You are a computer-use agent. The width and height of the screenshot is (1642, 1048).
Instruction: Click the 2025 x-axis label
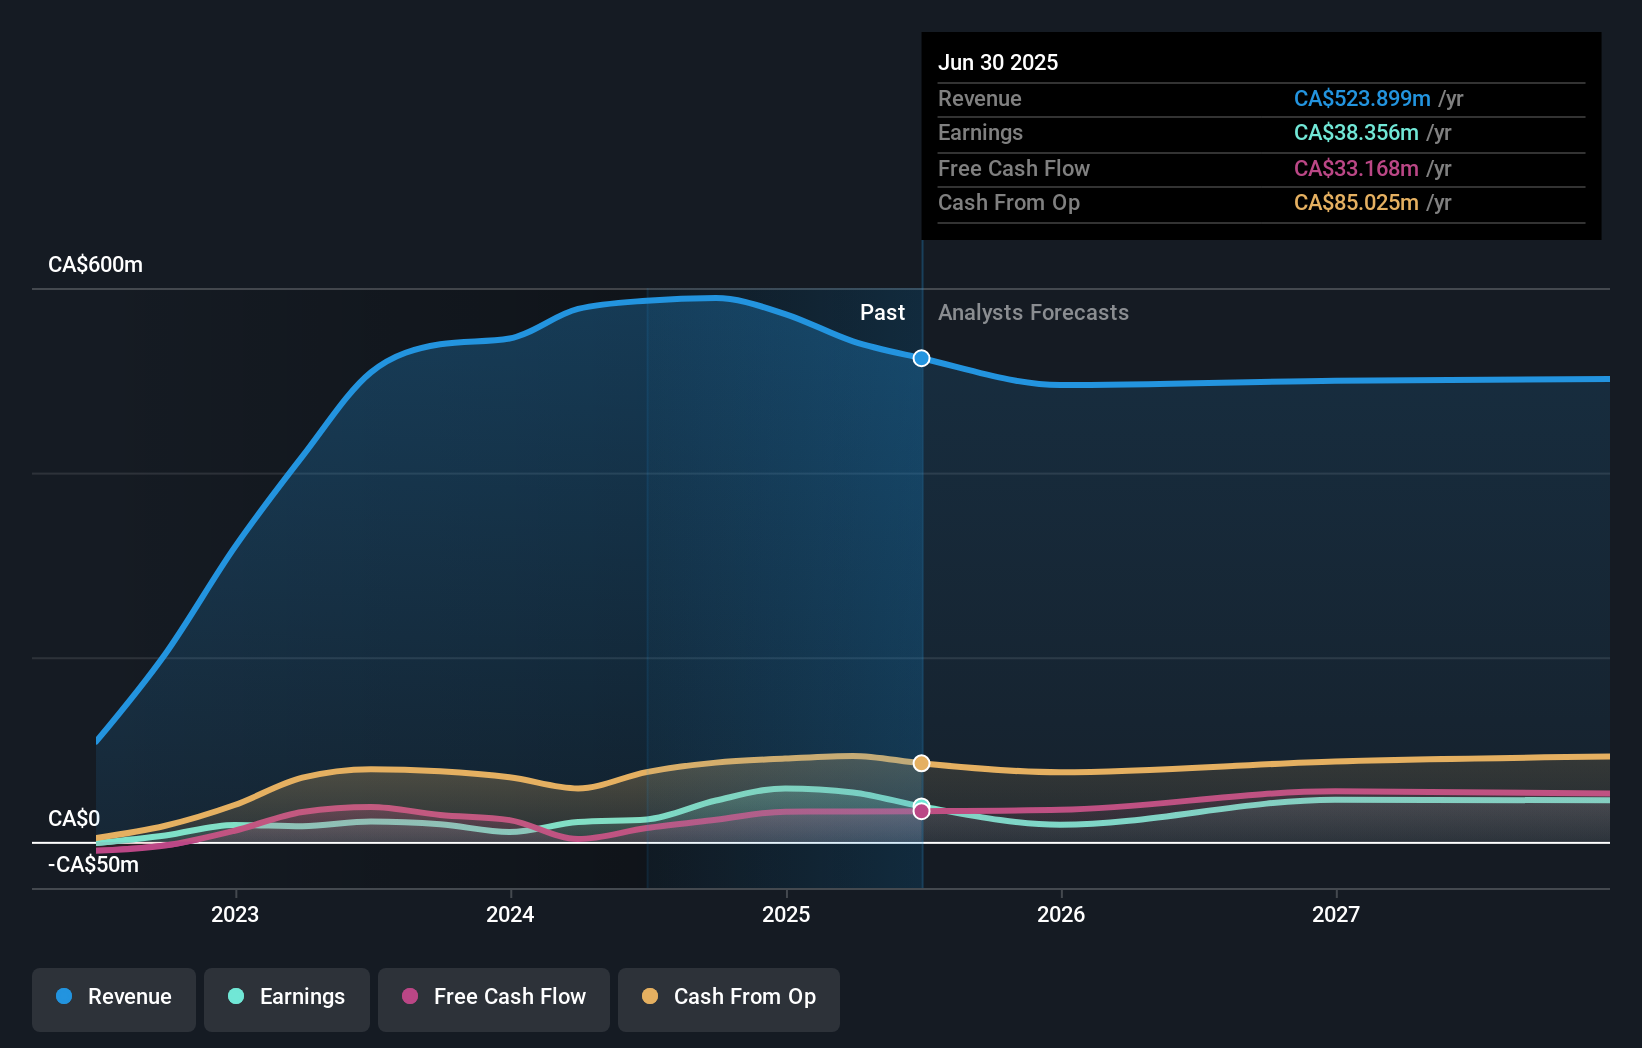coord(786,914)
